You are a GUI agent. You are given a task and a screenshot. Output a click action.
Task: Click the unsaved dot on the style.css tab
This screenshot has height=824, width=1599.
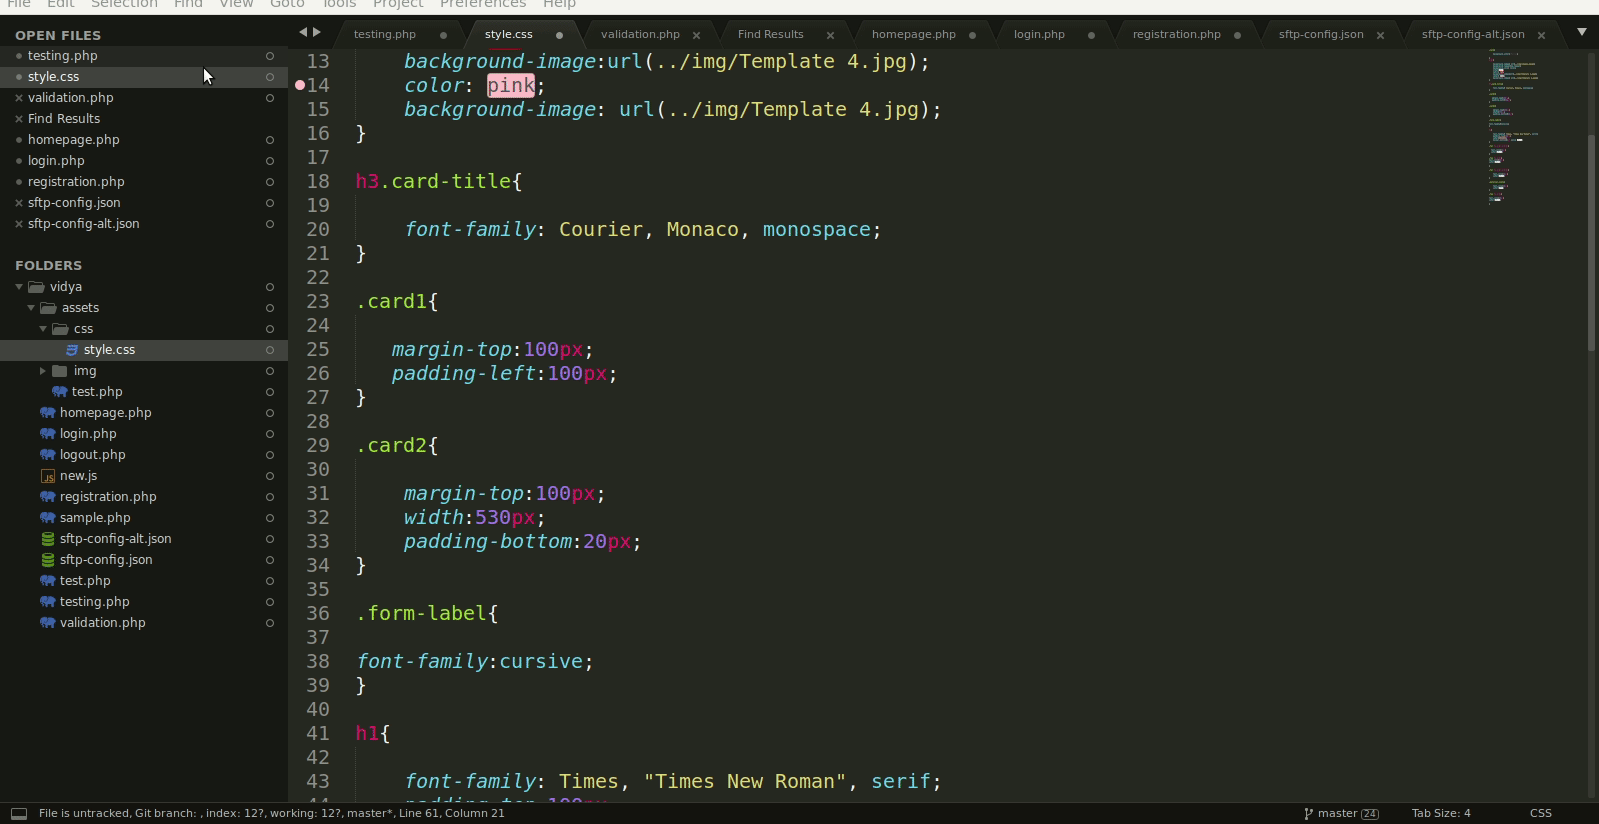tap(559, 35)
